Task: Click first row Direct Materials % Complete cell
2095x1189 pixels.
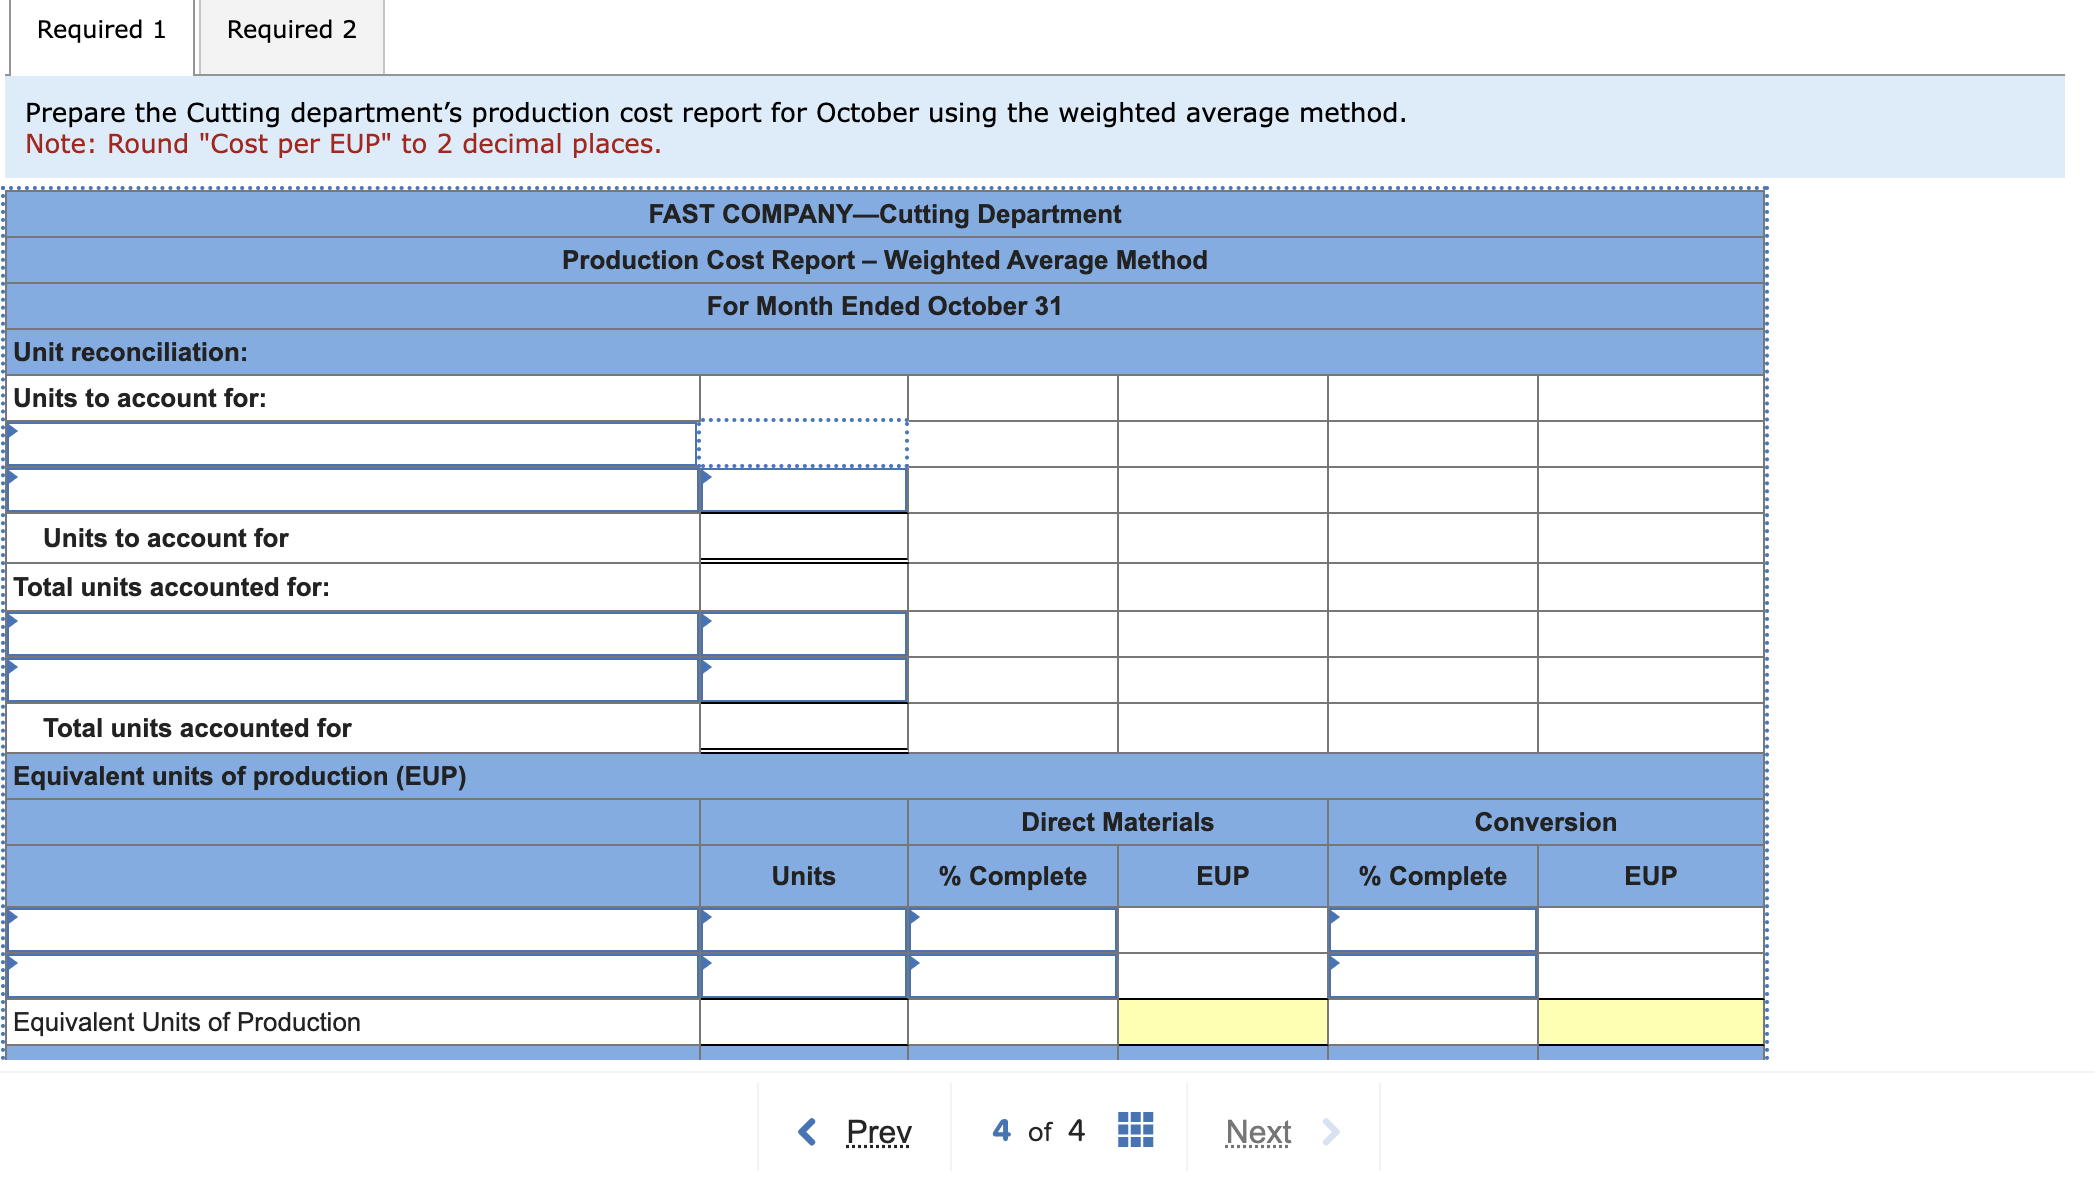Action: click(1012, 930)
